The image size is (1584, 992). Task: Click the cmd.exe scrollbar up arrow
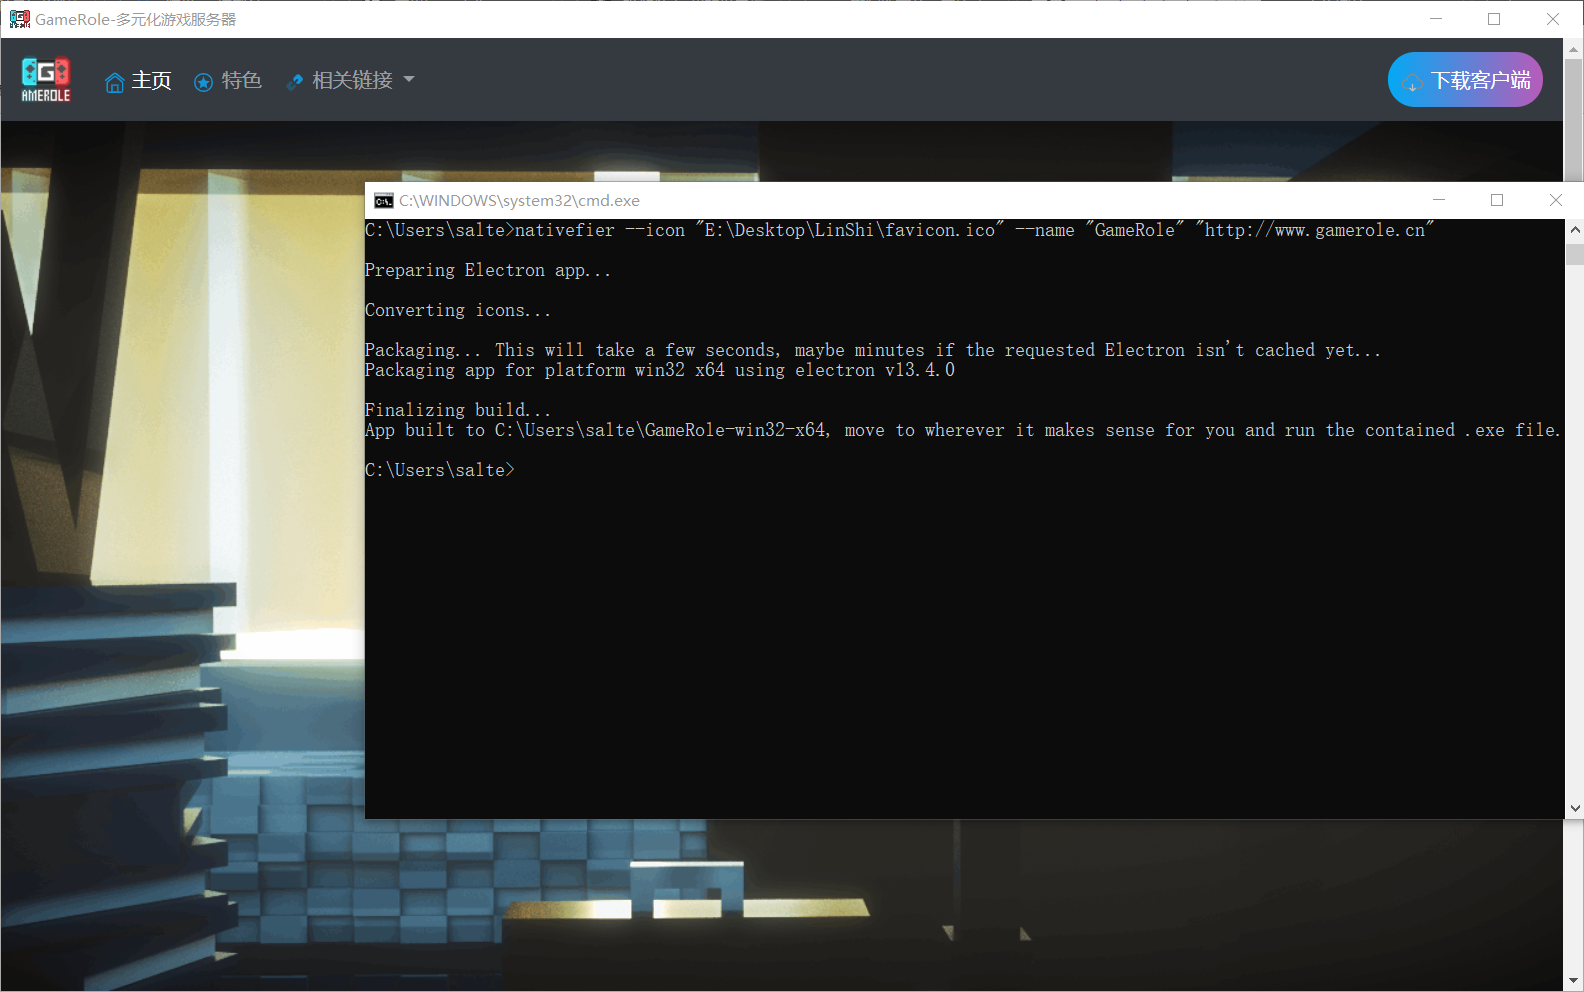1575,230
